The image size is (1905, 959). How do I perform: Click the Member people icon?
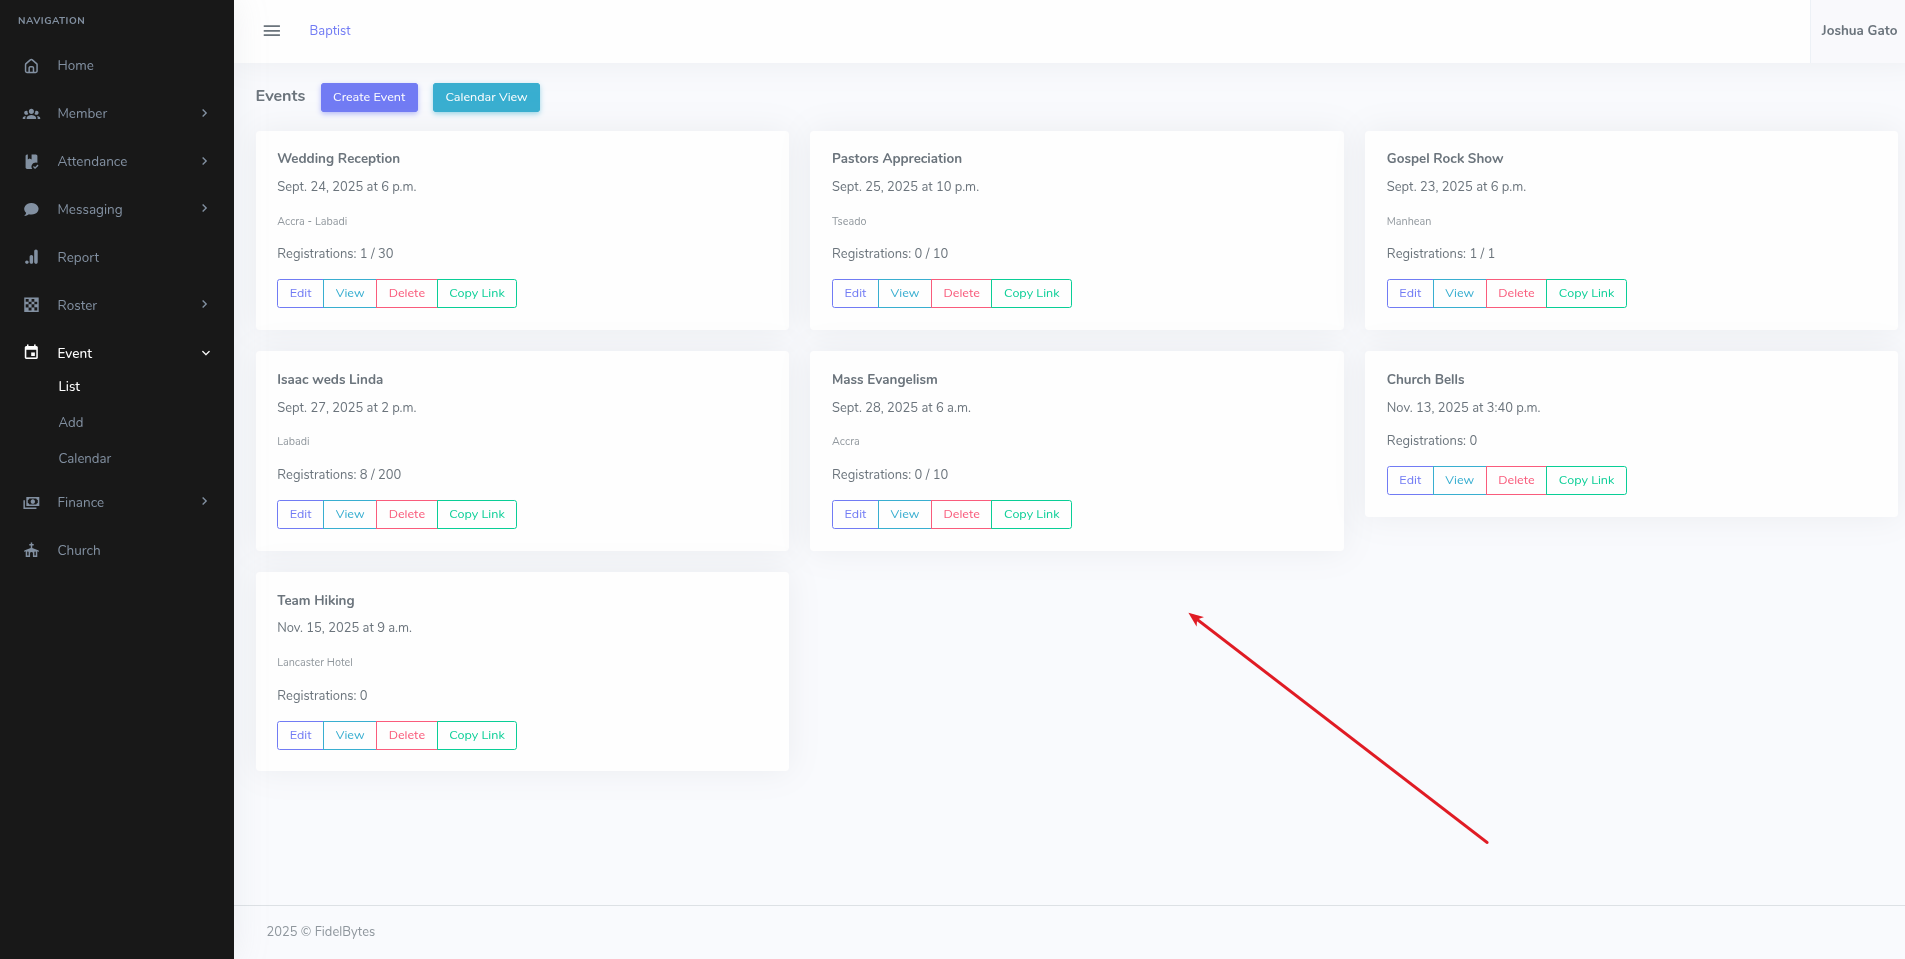pos(32,114)
